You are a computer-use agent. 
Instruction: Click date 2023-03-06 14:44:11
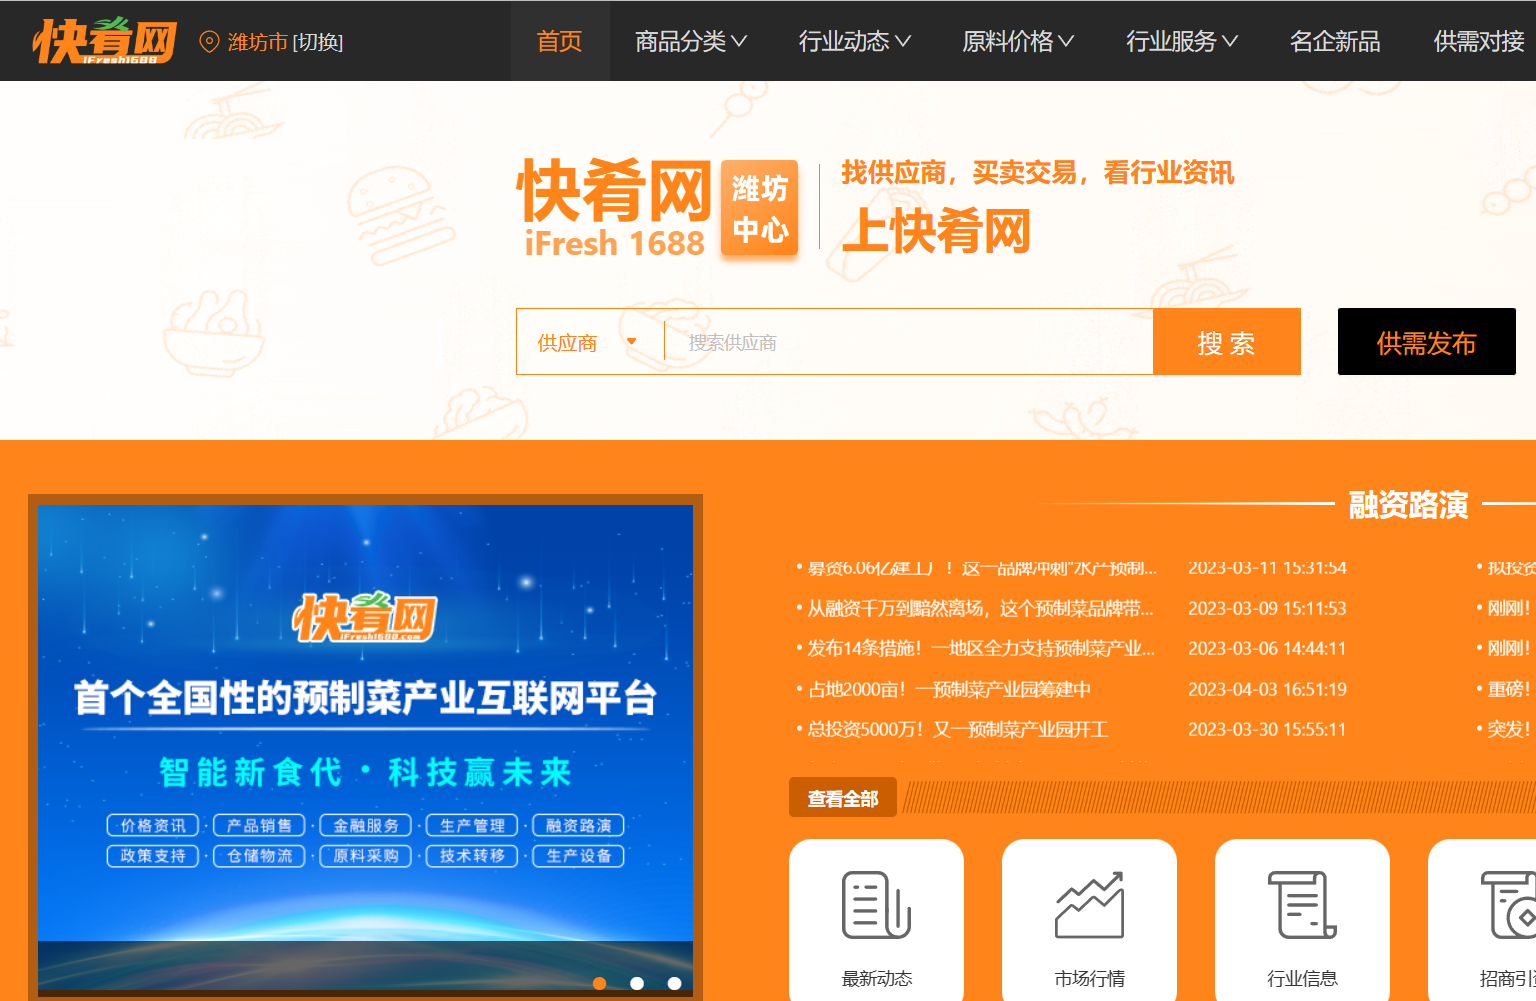[x=1267, y=648]
